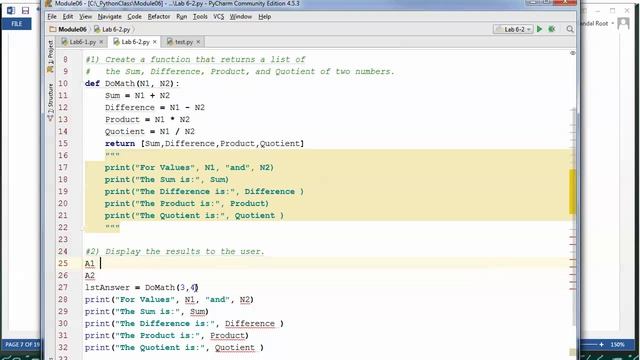Click the yellow warning marker on error stripe
The width and height of the screenshot is (640, 360).
tap(573, 192)
